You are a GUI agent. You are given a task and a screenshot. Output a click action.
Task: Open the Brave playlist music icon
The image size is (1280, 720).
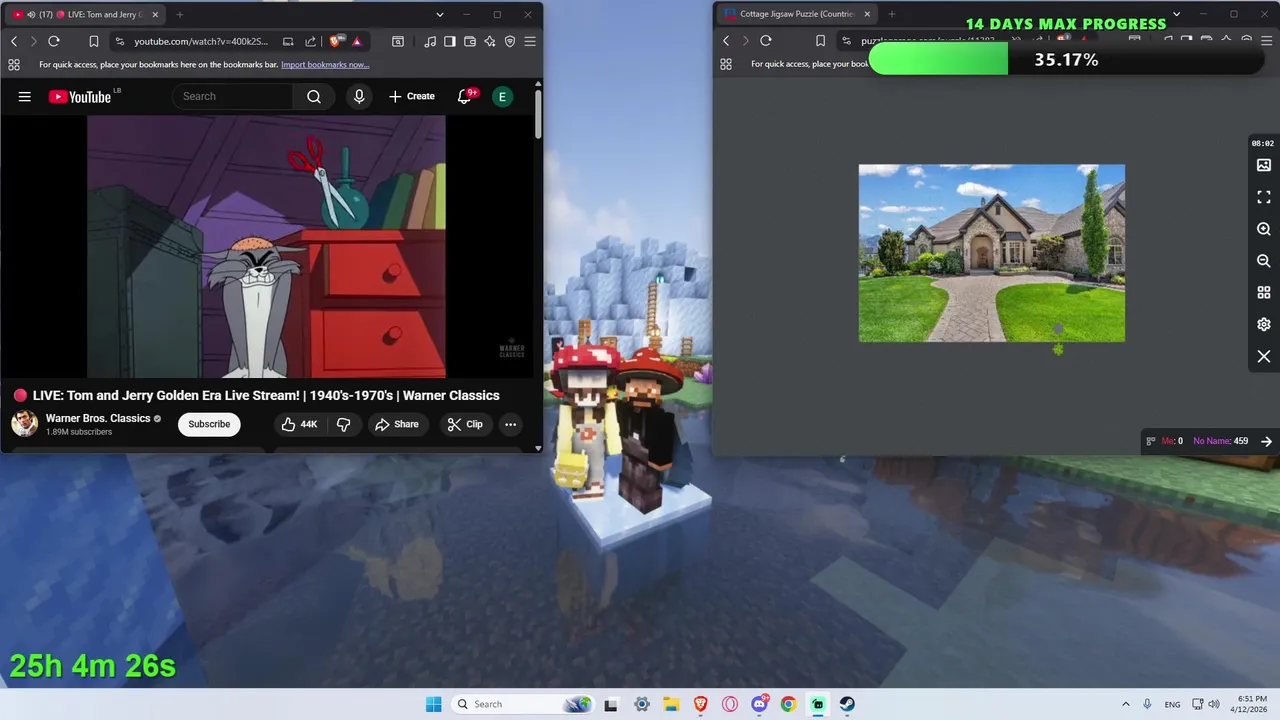point(430,41)
